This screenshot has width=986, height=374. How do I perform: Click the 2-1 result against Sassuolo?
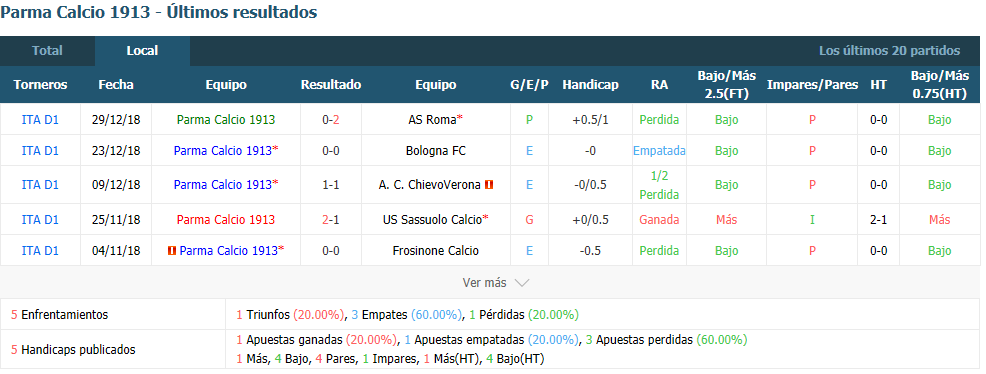[331, 219]
